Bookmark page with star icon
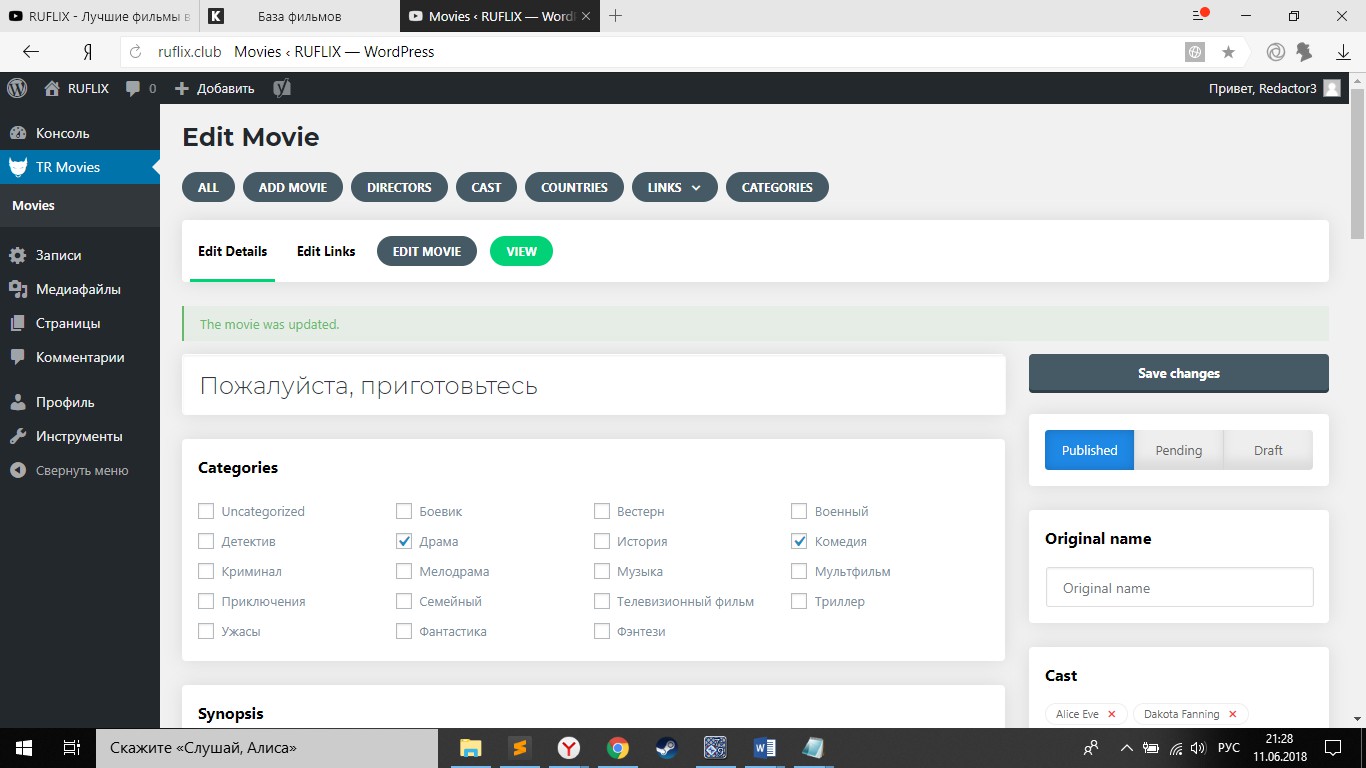The width and height of the screenshot is (1366, 768). click(x=1229, y=52)
